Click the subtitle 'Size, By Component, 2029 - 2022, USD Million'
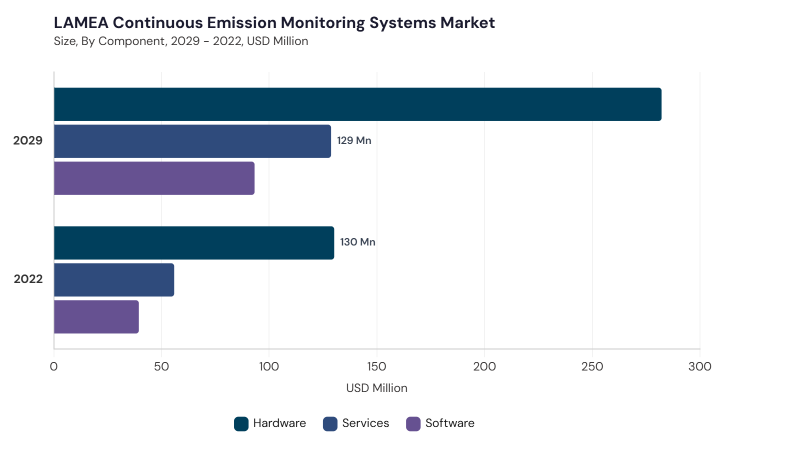800x450 pixels. point(181,41)
